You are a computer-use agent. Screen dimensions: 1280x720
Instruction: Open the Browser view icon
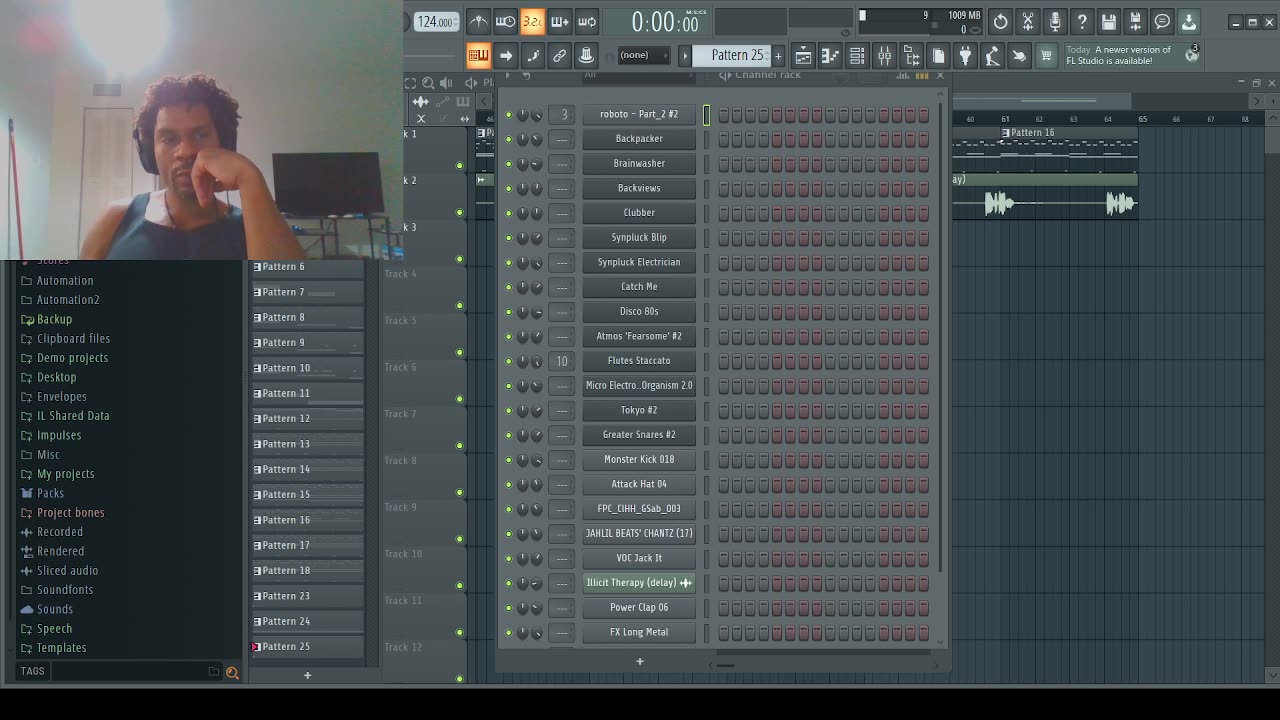[x=911, y=56]
